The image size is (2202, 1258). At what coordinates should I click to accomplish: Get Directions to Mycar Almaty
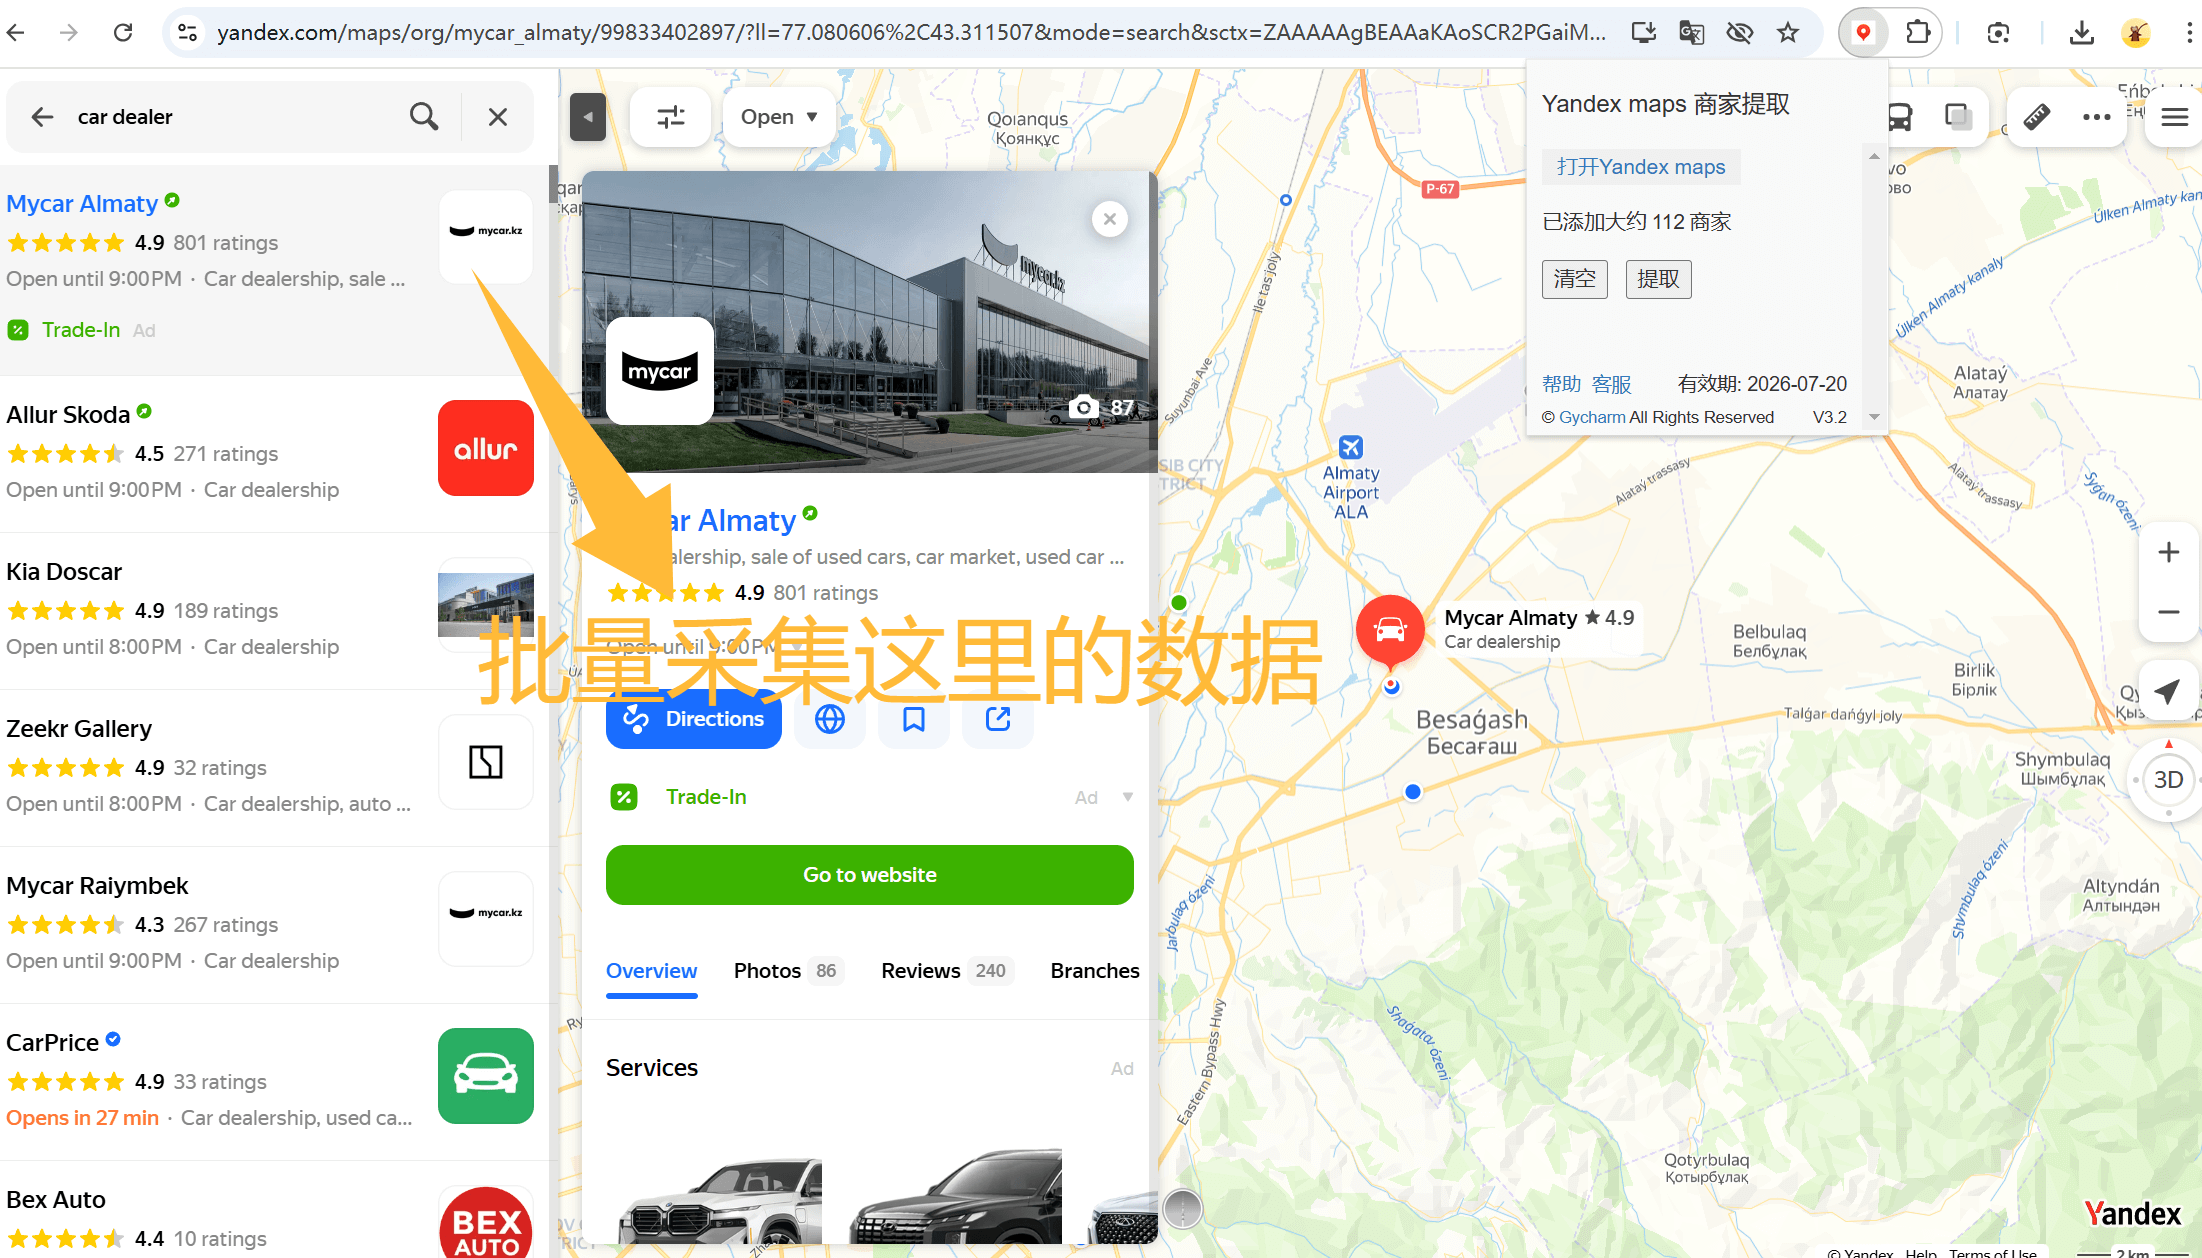(694, 718)
